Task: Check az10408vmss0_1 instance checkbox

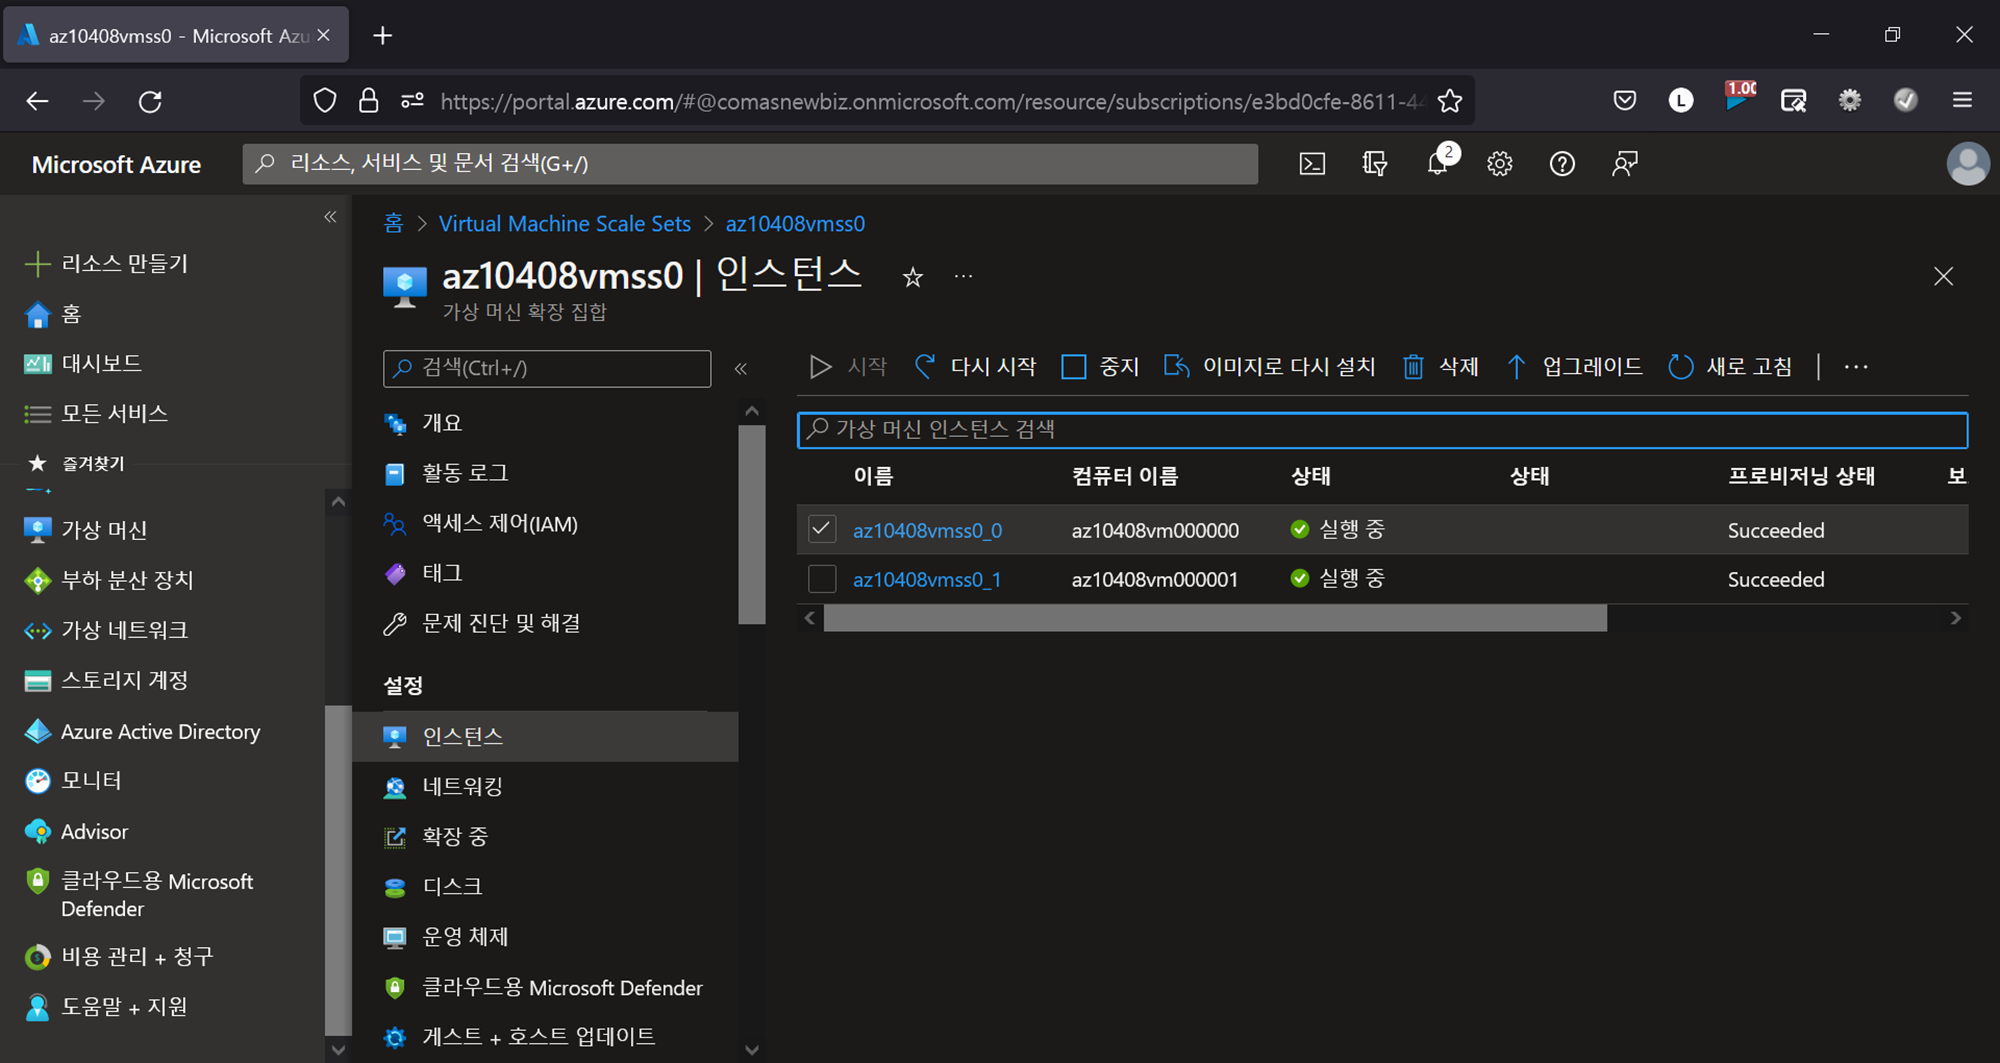Action: click(x=822, y=578)
